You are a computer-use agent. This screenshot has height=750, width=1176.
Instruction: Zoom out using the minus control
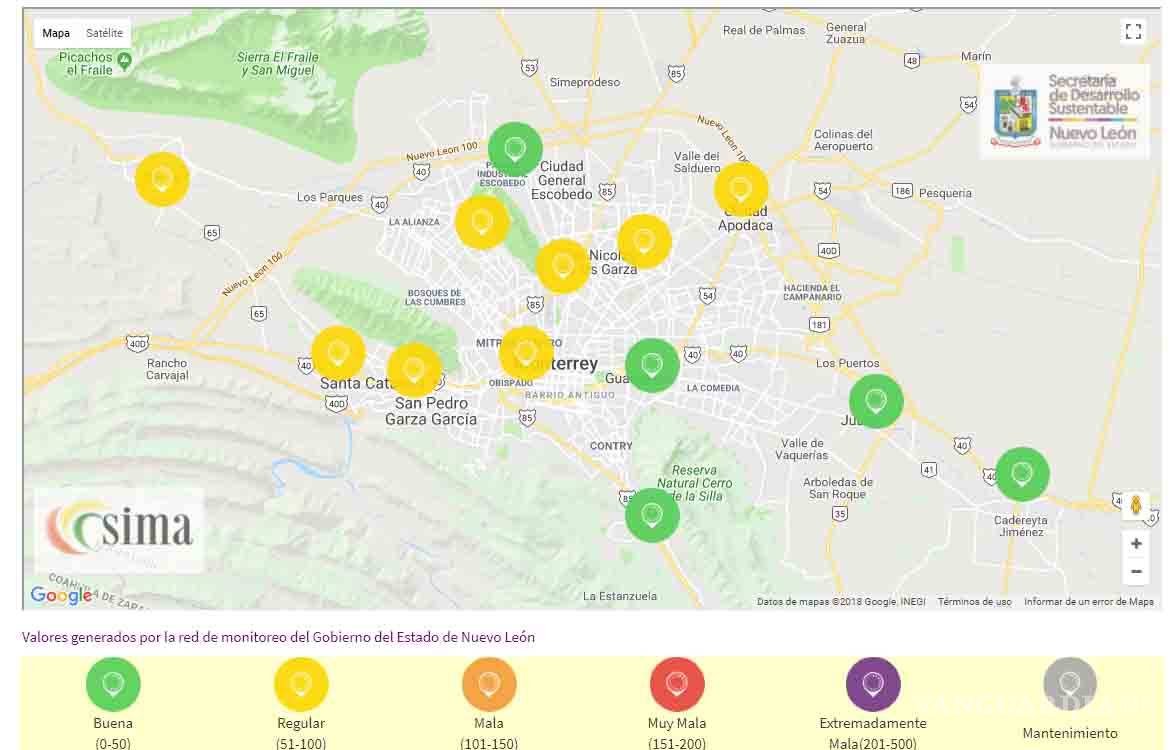pos(1136,570)
